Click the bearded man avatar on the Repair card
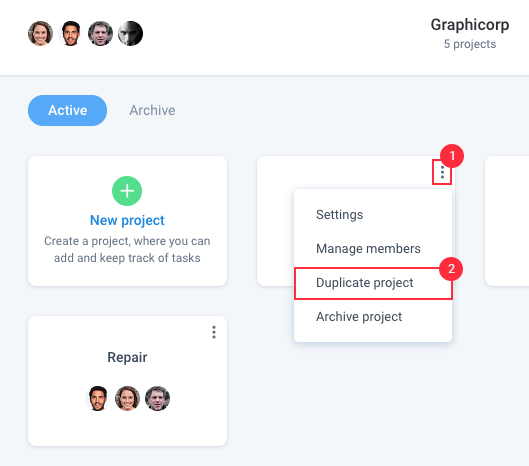 [x=98, y=399]
